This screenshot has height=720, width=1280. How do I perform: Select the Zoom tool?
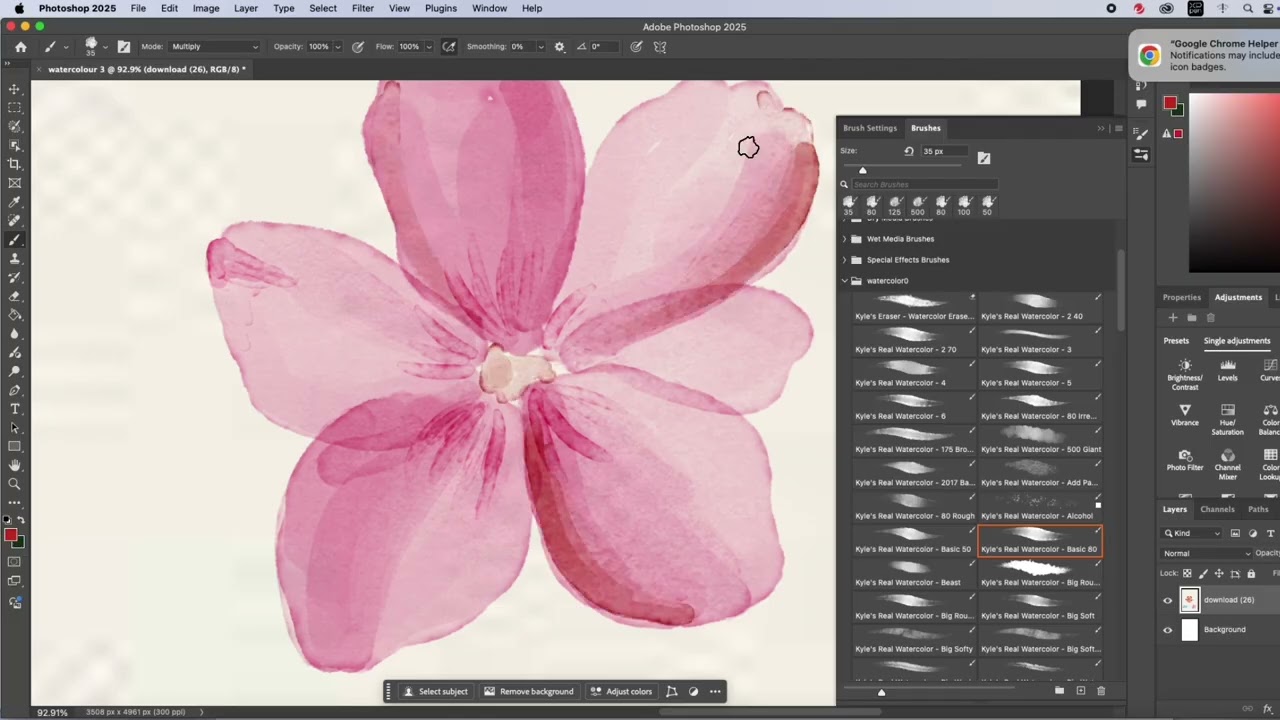coord(14,484)
